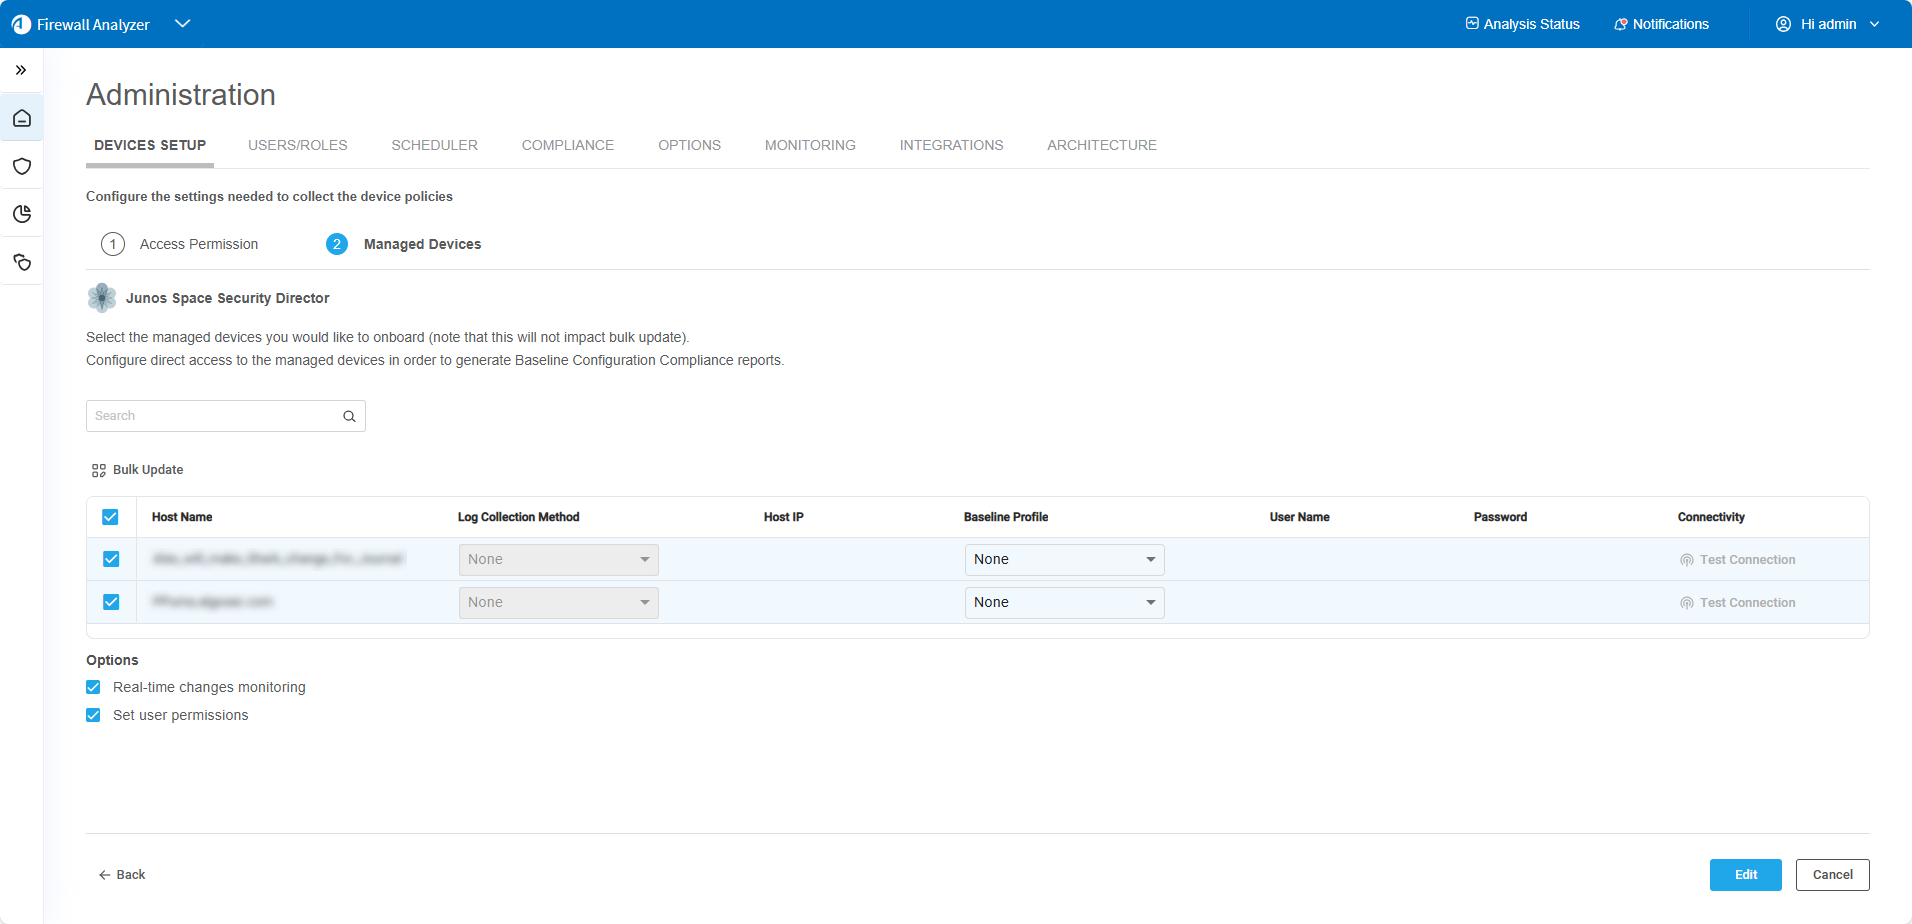Click the Bulk Update grid icon
Viewport: 1912px width, 924px height.
pos(99,470)
